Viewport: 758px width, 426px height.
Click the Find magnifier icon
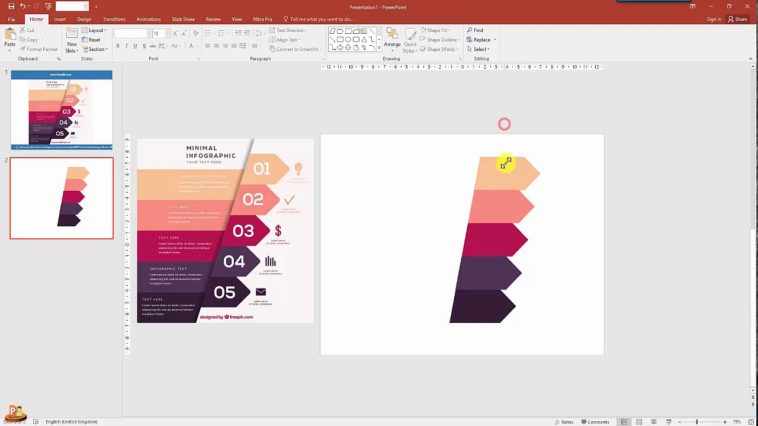point(476,31)
